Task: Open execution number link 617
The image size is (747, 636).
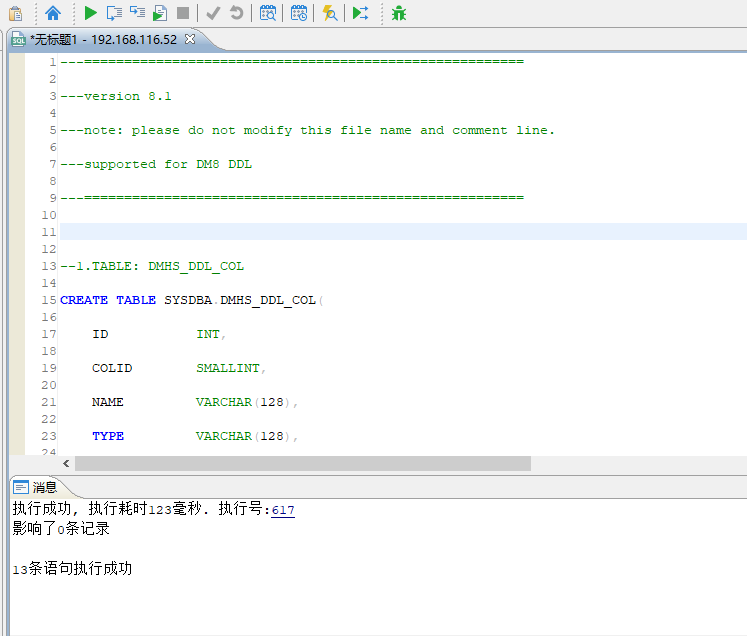Action: (x=283, y=510)
